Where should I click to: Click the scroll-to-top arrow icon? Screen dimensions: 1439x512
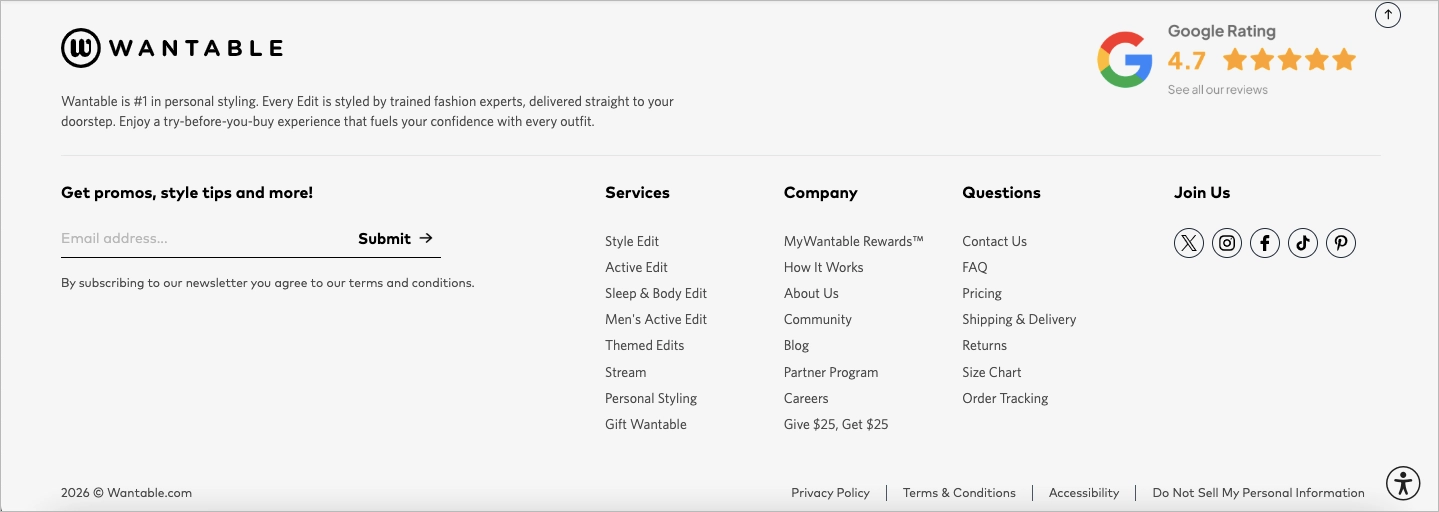[x=1388, y=15]
